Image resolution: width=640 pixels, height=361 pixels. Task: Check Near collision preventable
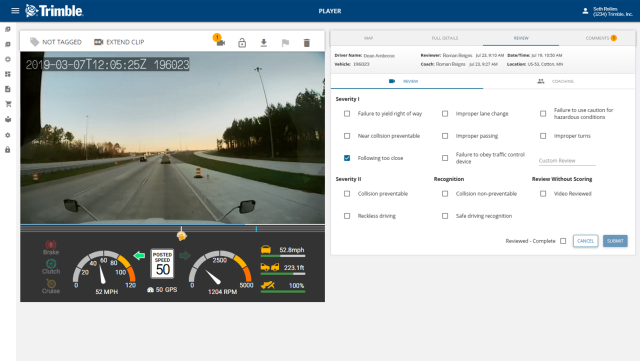347,136
